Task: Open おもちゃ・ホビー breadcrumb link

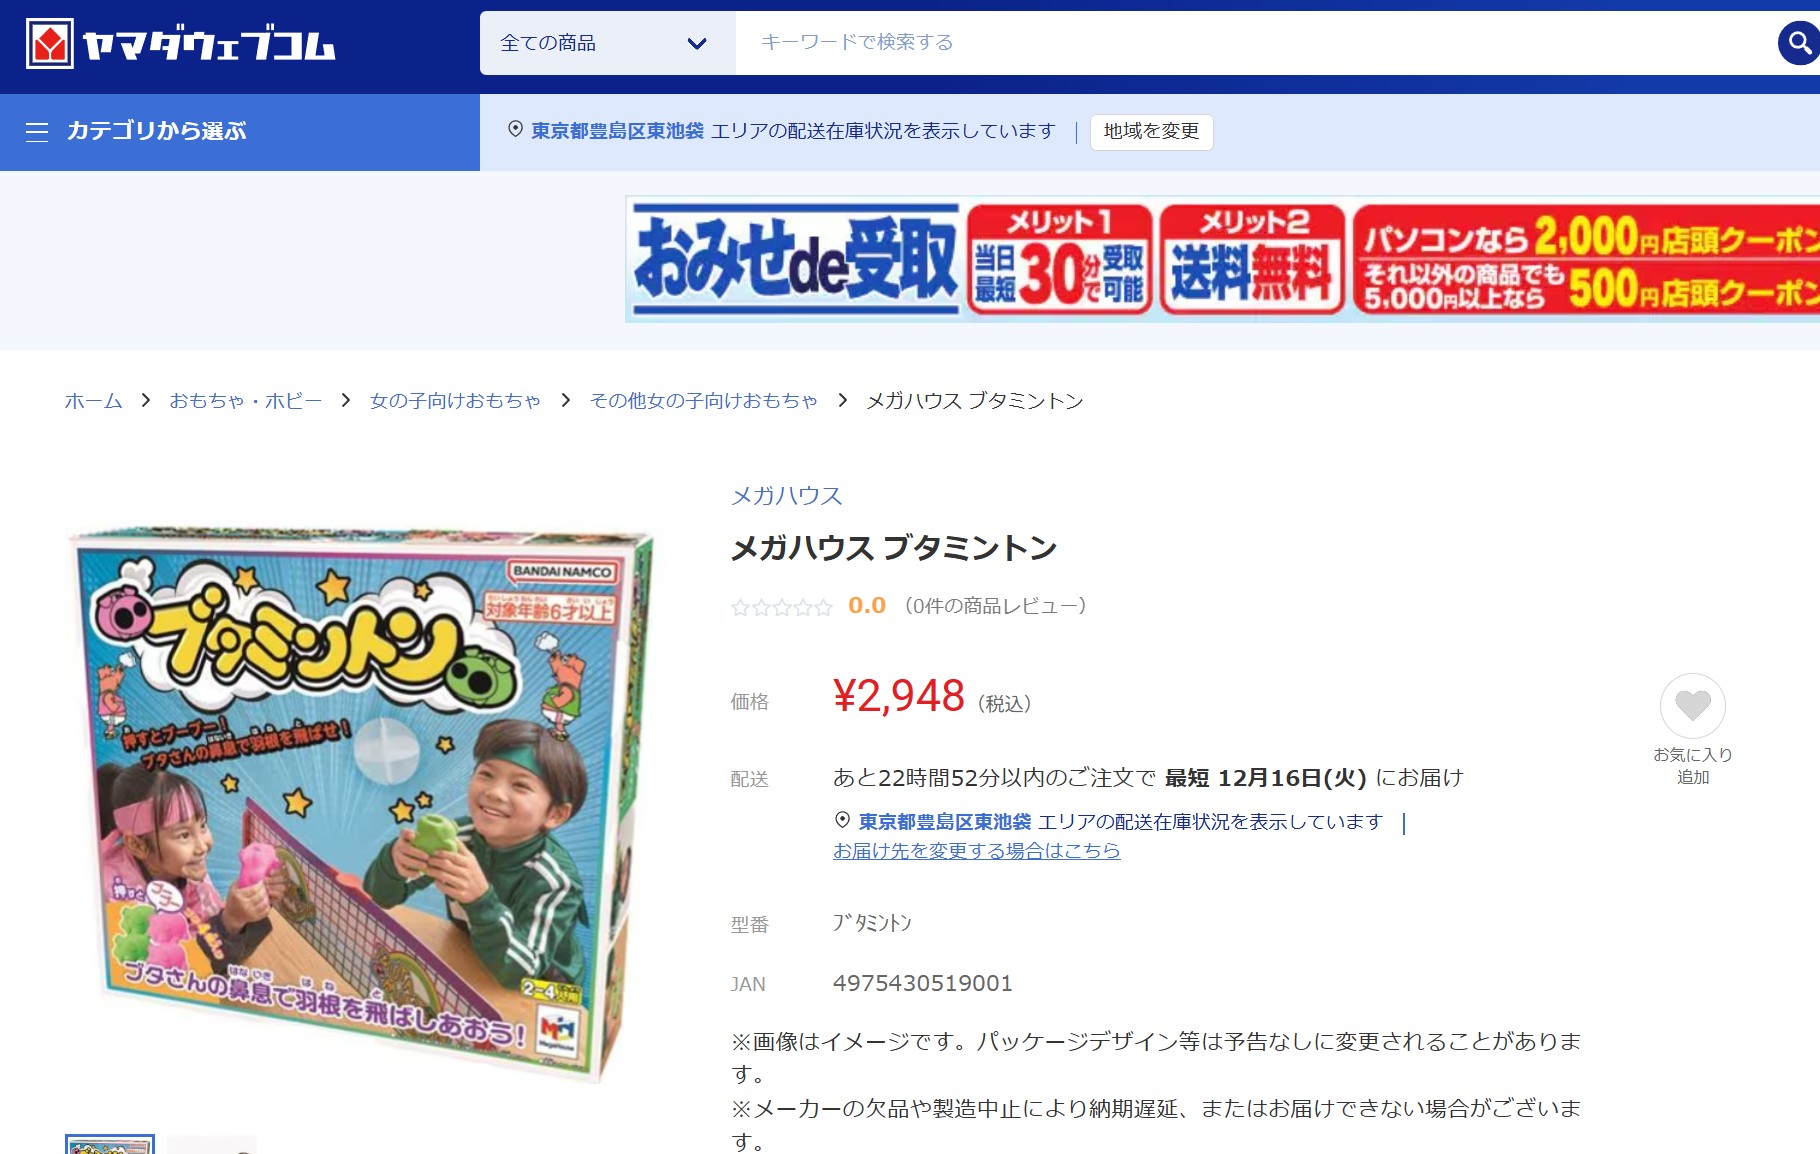Action: [x=245, y=401]
